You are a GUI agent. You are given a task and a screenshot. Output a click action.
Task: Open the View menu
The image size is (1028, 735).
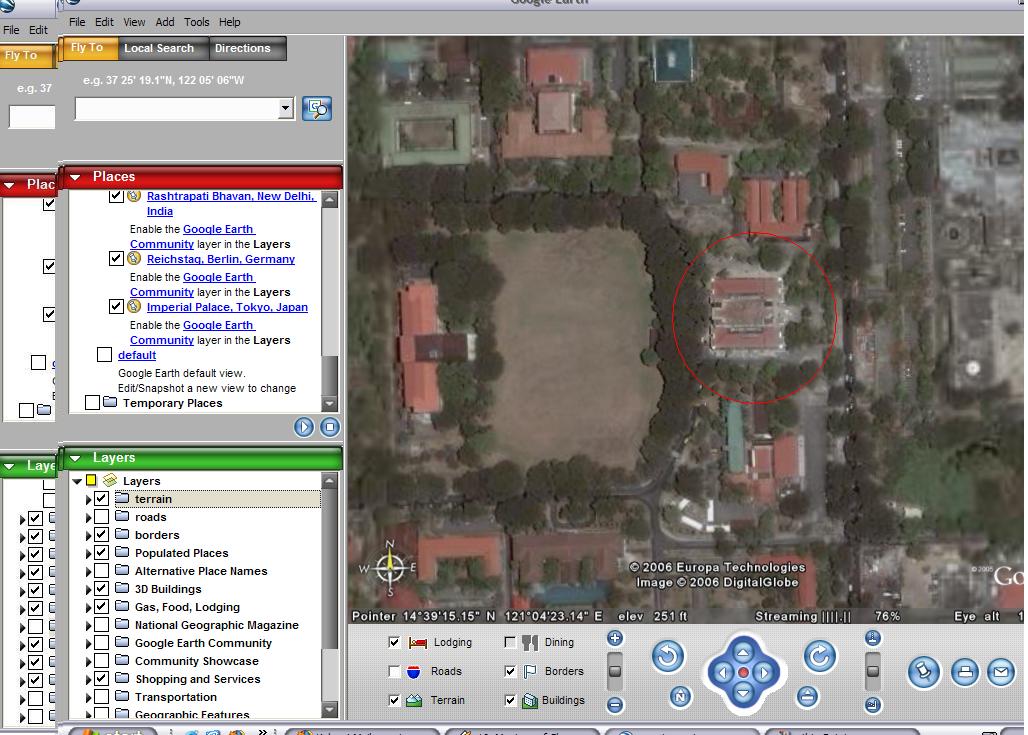(x=134, y=22)
